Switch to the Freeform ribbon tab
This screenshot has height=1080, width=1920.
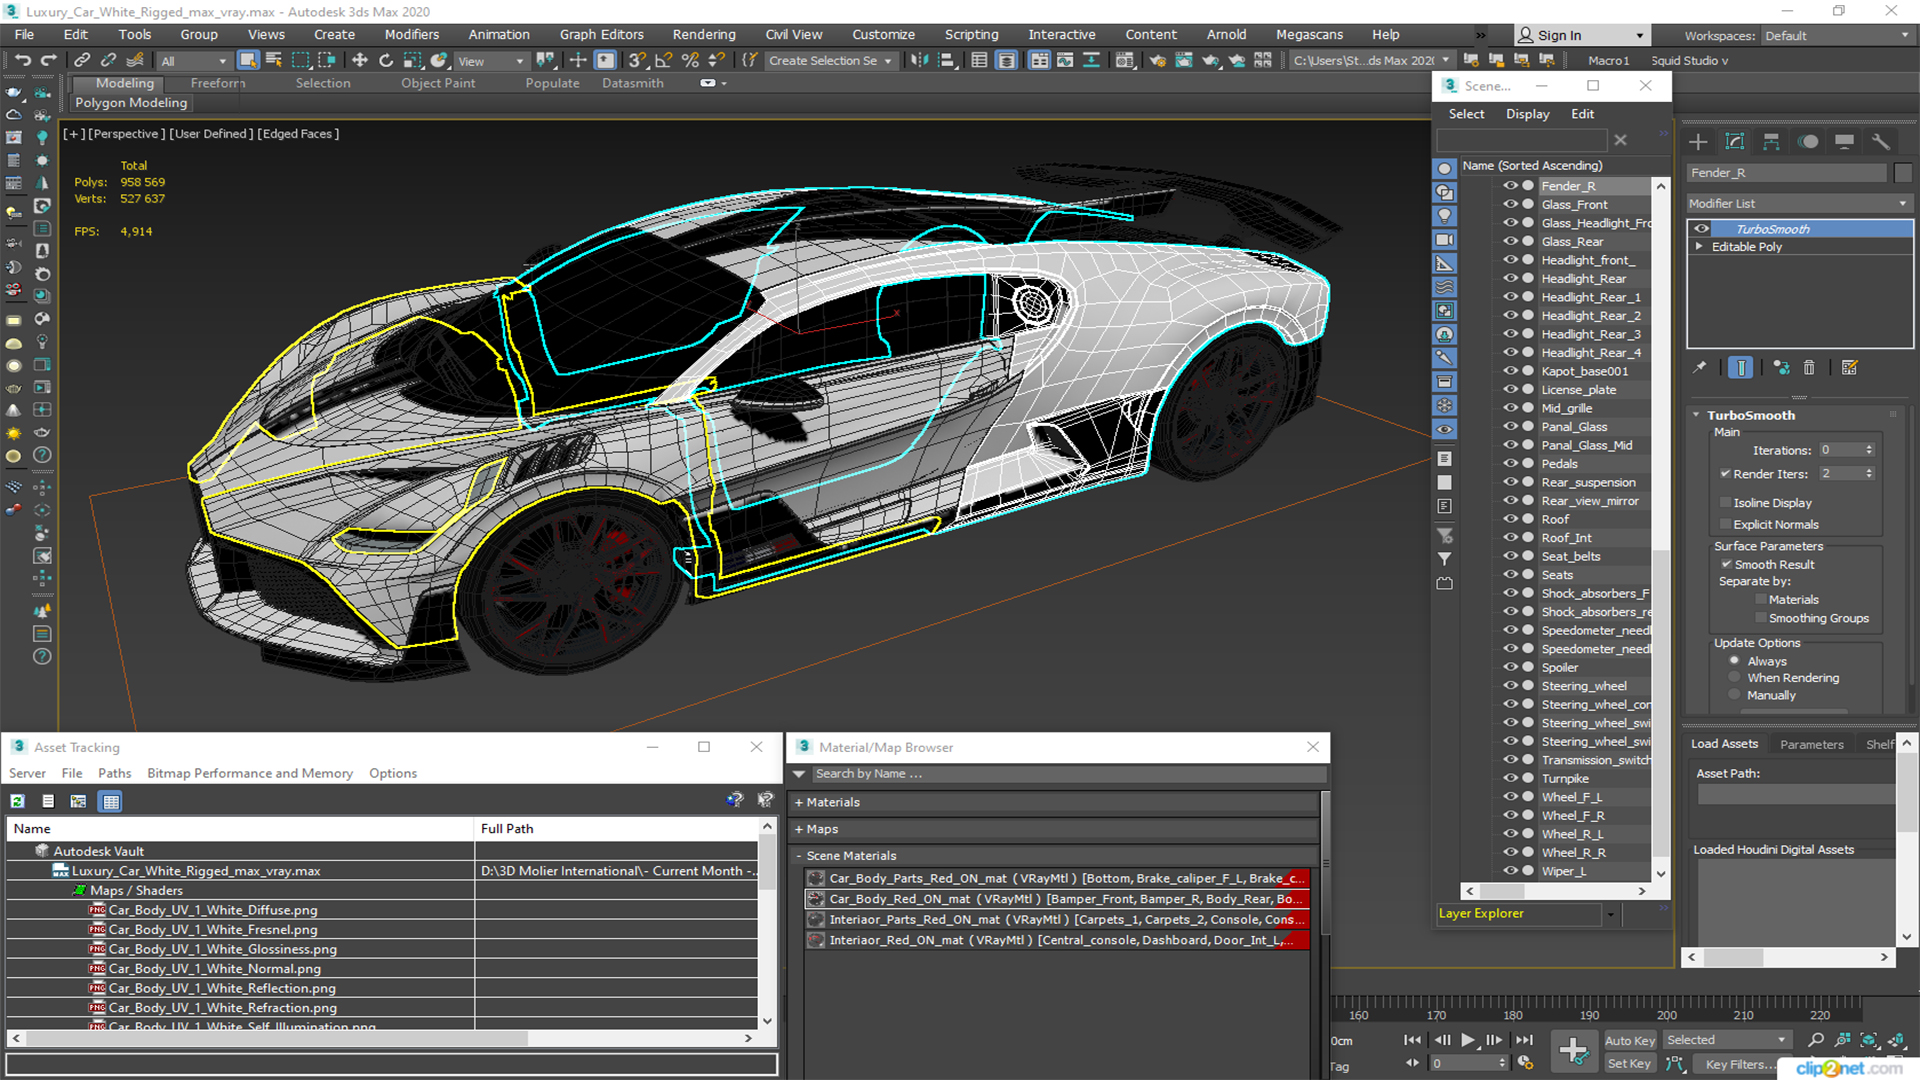point(217,83)
